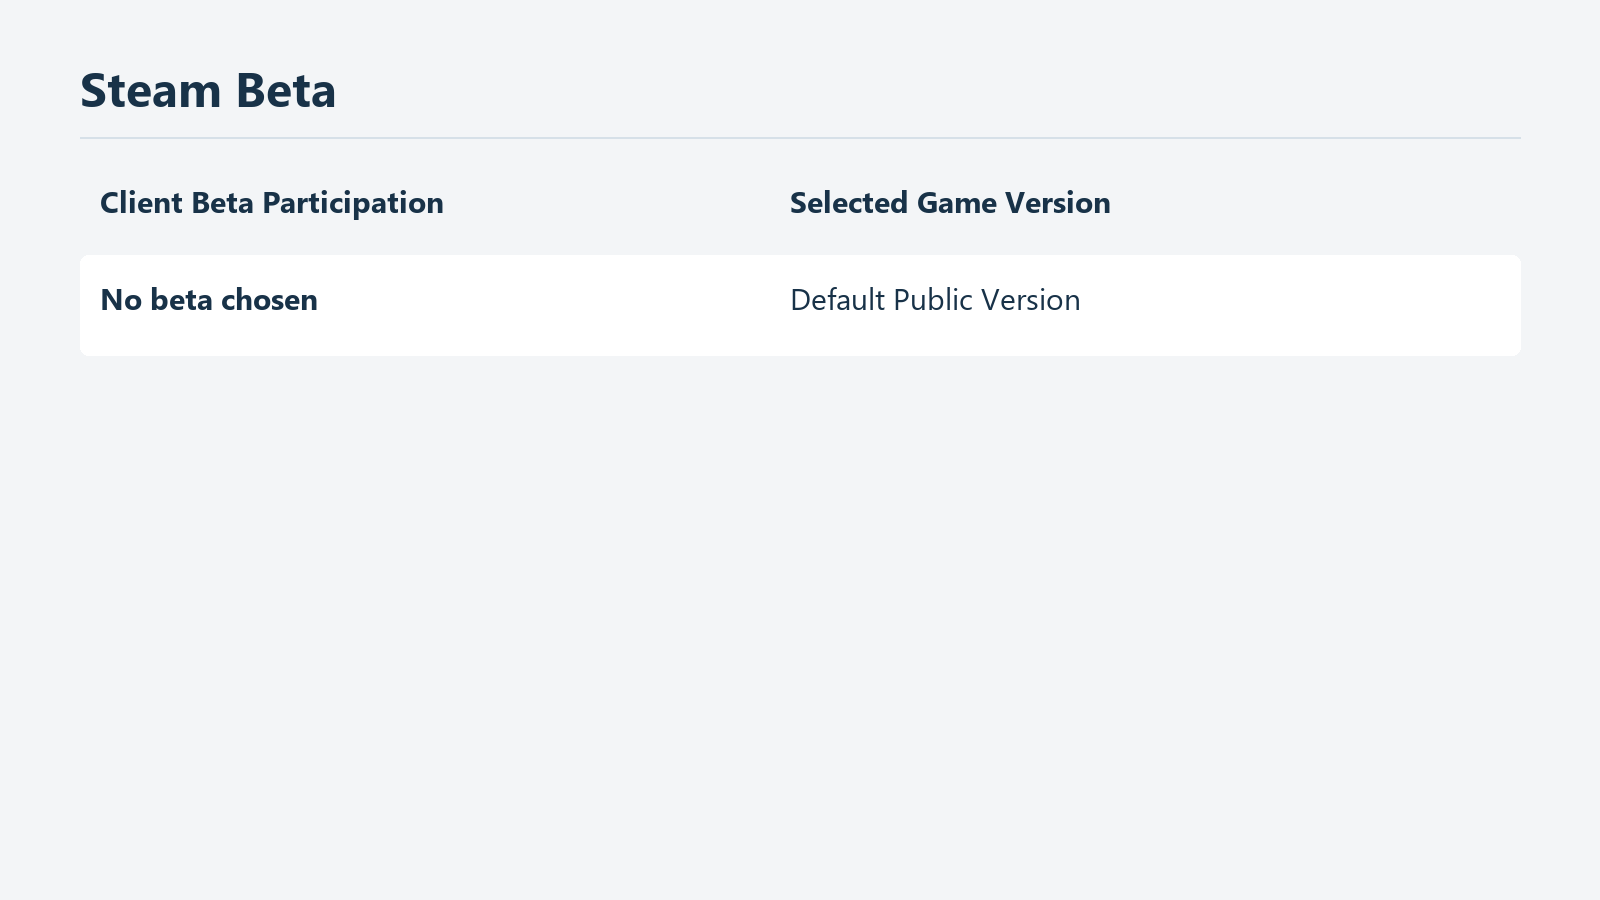Image resolution: width=1600 pixels, height=900 pixels.
Task: Select the Client Beta Participation column header
Action: pos(272,203)
